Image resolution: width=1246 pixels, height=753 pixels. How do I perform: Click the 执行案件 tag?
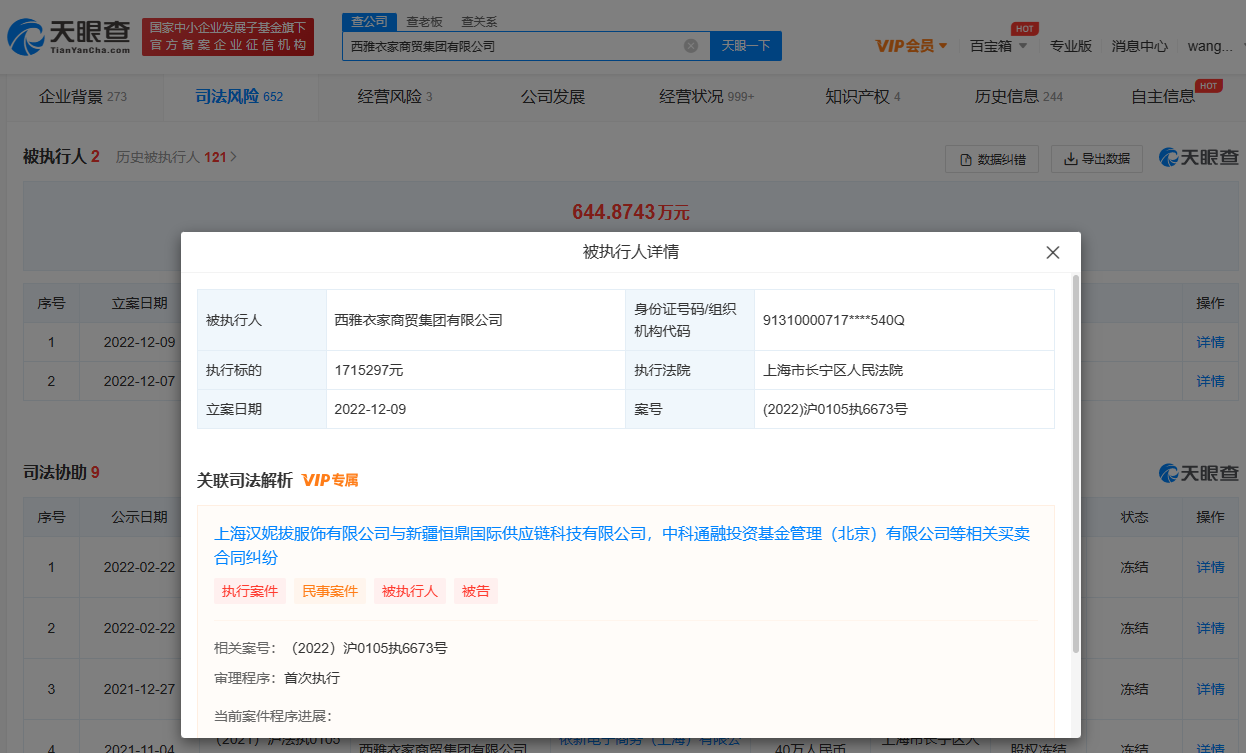250,591
